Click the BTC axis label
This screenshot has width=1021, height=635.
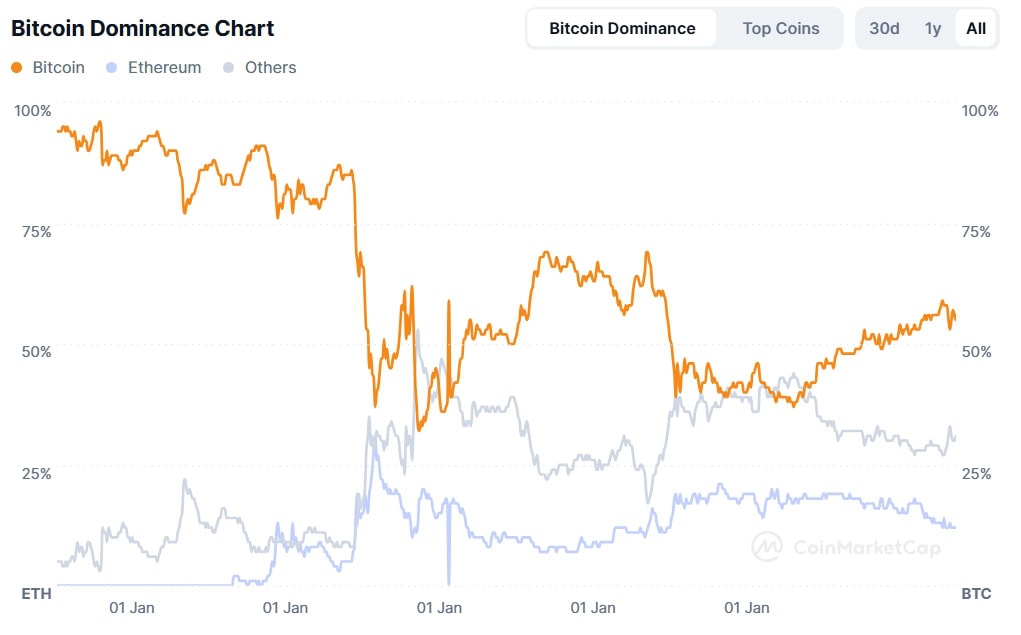(x=976, y=593)
